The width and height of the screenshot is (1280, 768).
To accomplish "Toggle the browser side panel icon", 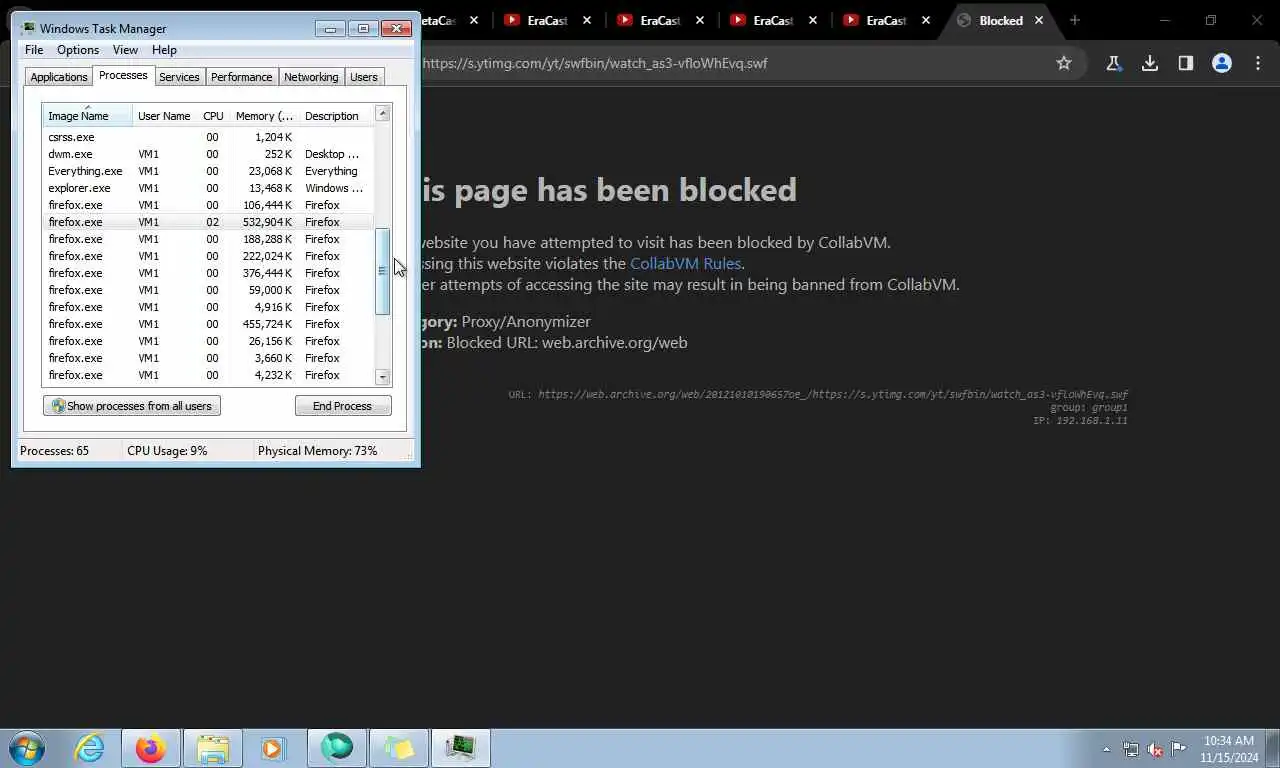I will [1186, 63].
